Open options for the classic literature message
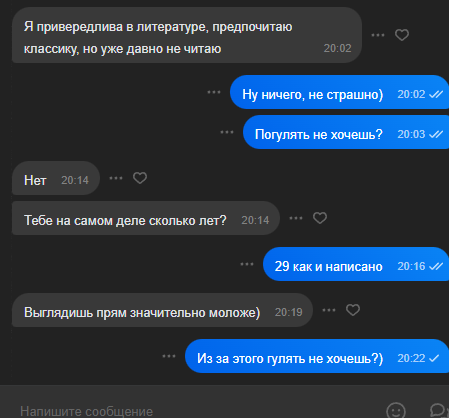The width and height of the screenshot is (449, 418). coord(378,35)
